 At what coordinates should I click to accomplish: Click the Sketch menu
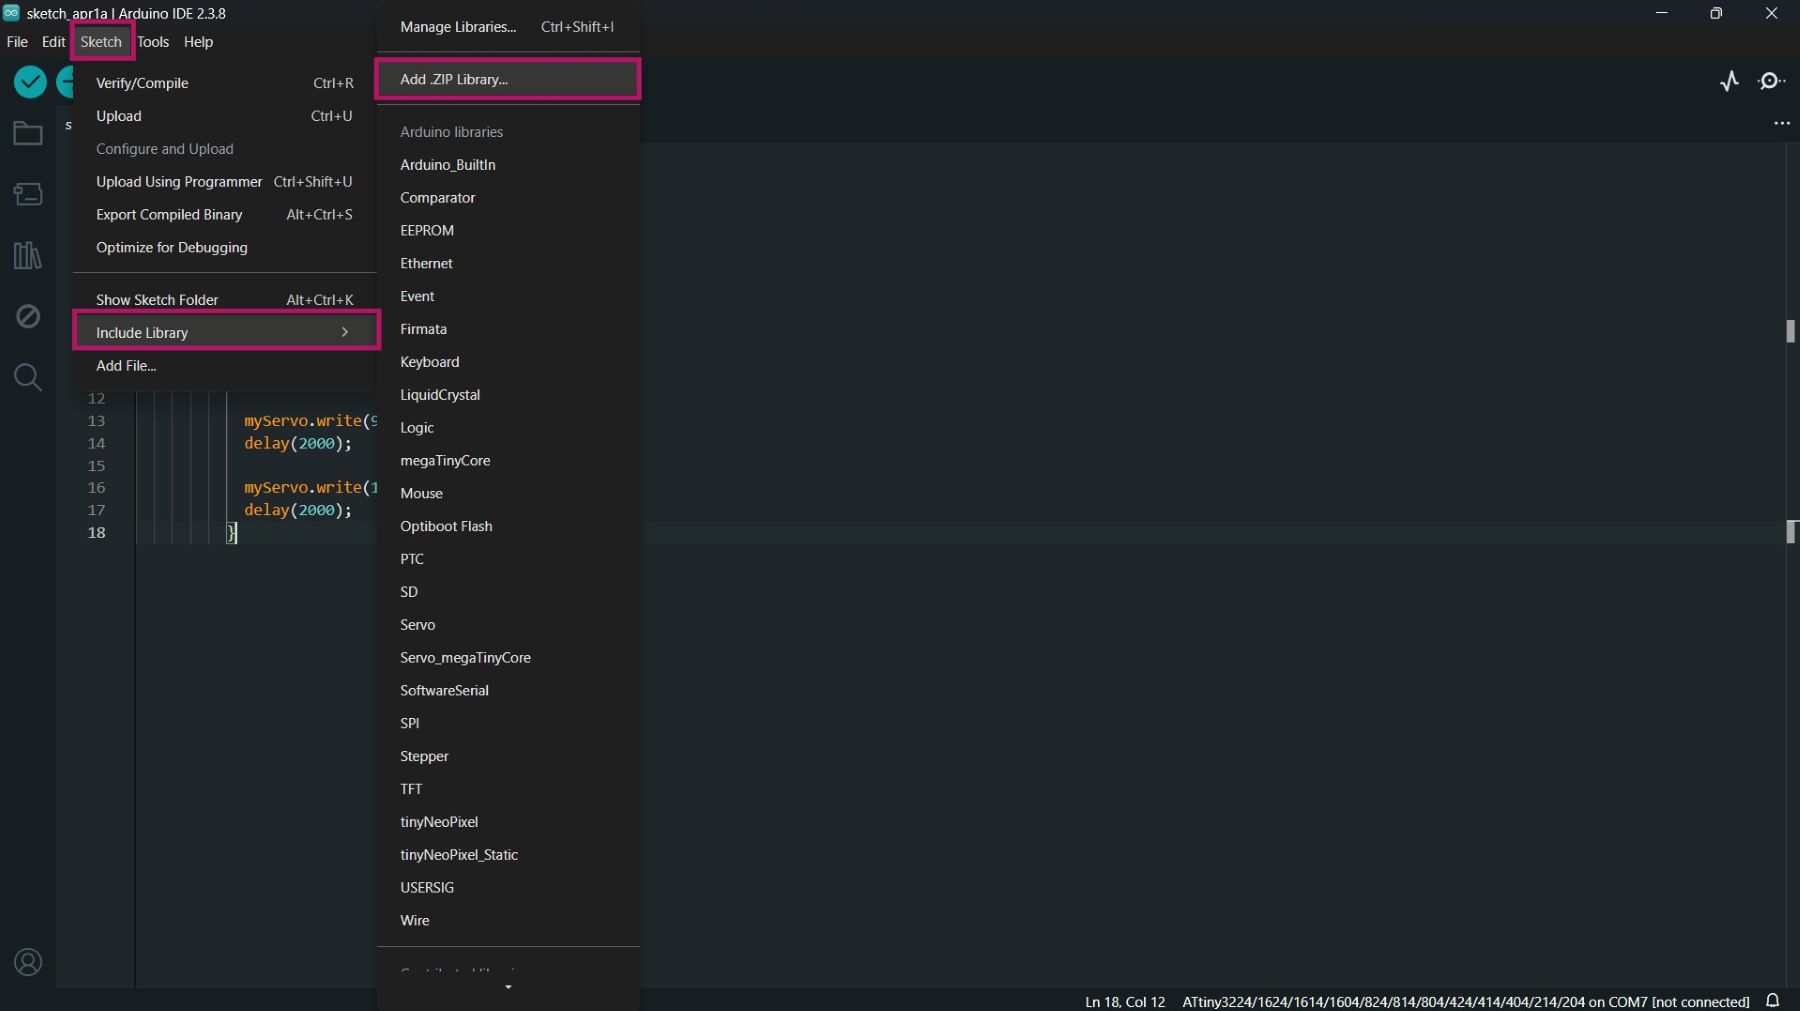(x=101, y=42)
